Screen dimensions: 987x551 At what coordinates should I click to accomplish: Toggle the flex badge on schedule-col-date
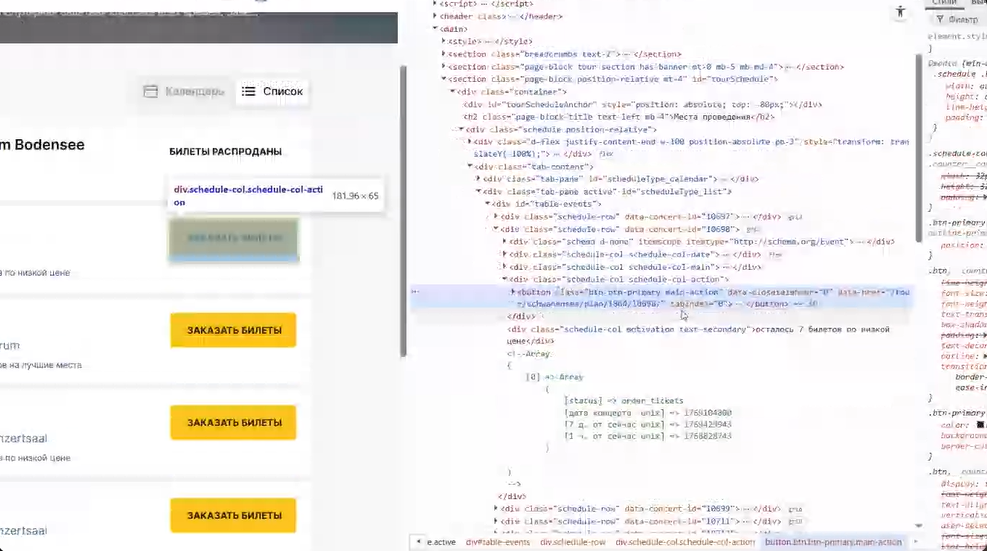[775, 254]
